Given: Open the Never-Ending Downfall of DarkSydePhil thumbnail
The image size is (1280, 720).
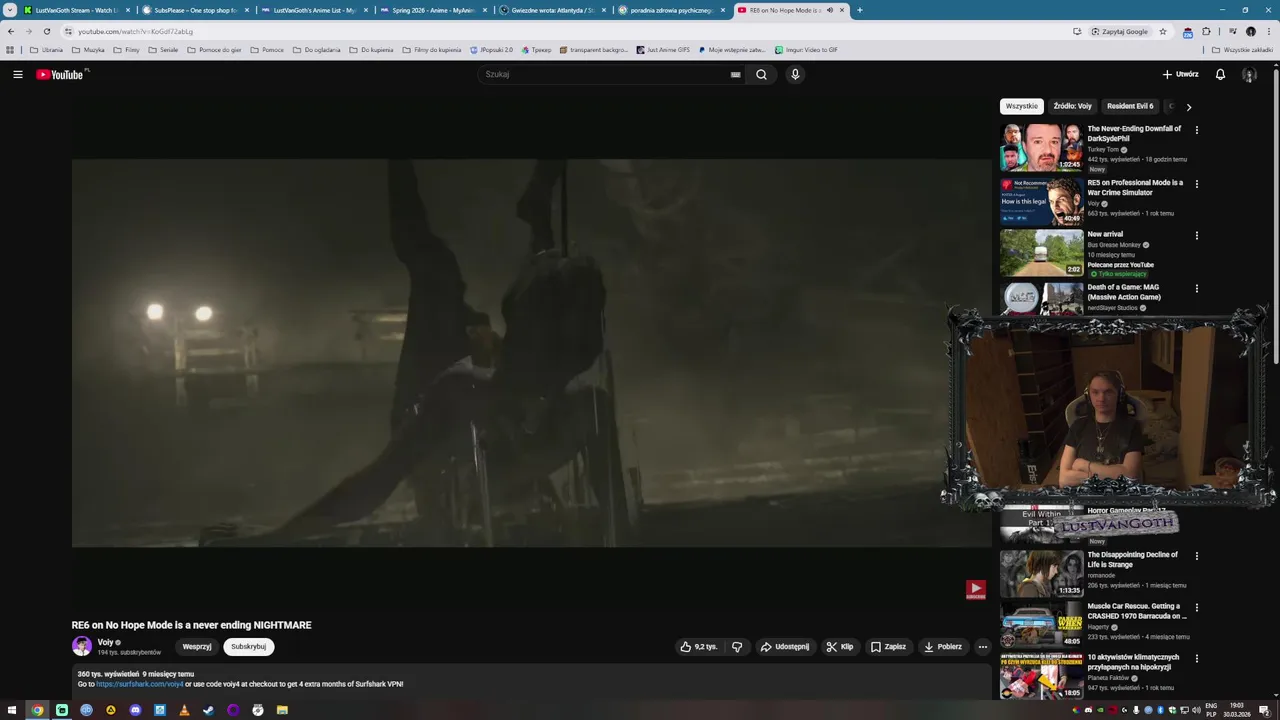Looking at the screenshot, I should coord(1041,147).
